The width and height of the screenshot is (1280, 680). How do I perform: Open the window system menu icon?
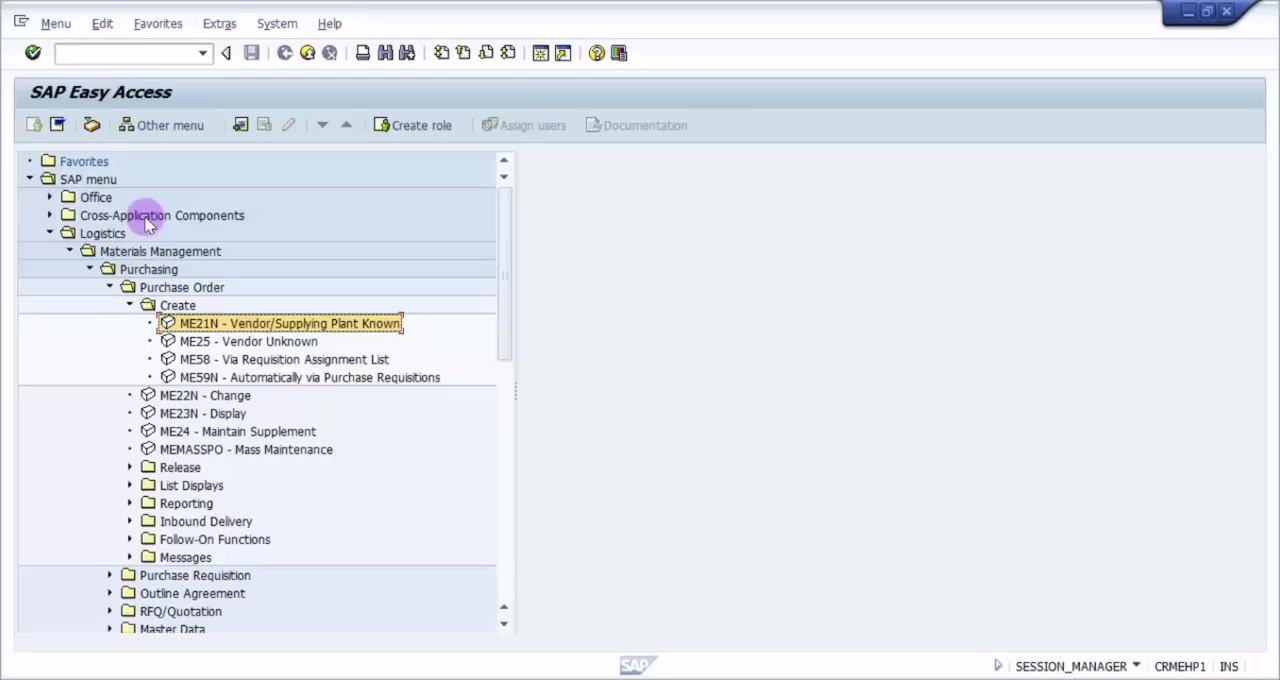click(x=21, y=21)
